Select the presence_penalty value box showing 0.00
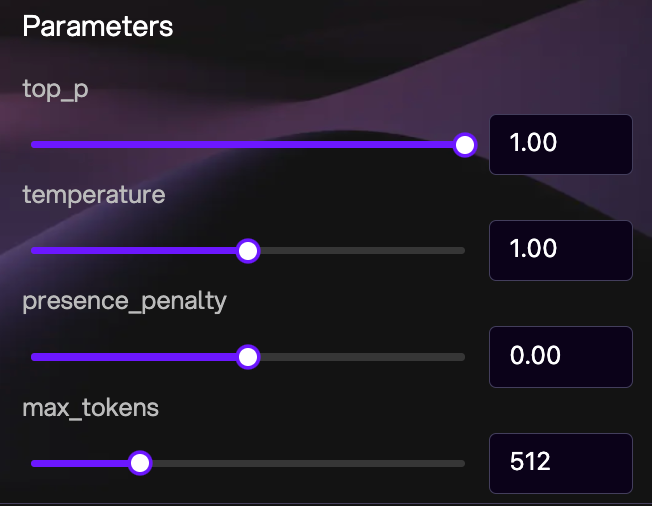Image resolution: width=652 pixels, height=506 pixels. tap(560, 356)
